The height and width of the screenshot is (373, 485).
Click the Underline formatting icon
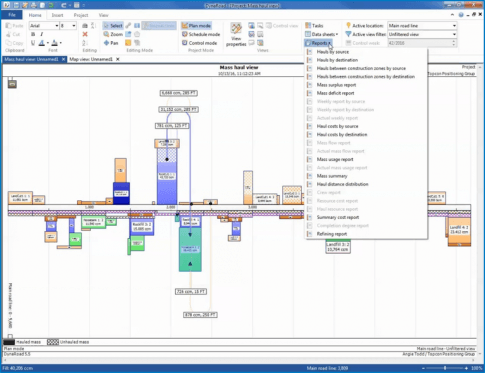click(x=33, y=43)
